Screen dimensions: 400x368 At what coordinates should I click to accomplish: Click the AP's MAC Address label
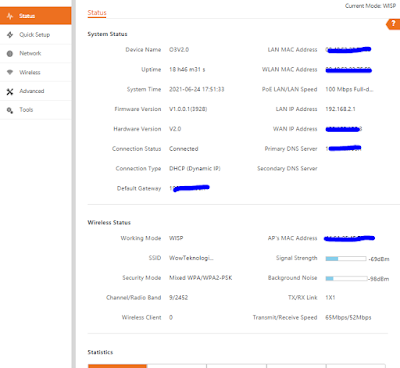[292, 238]
